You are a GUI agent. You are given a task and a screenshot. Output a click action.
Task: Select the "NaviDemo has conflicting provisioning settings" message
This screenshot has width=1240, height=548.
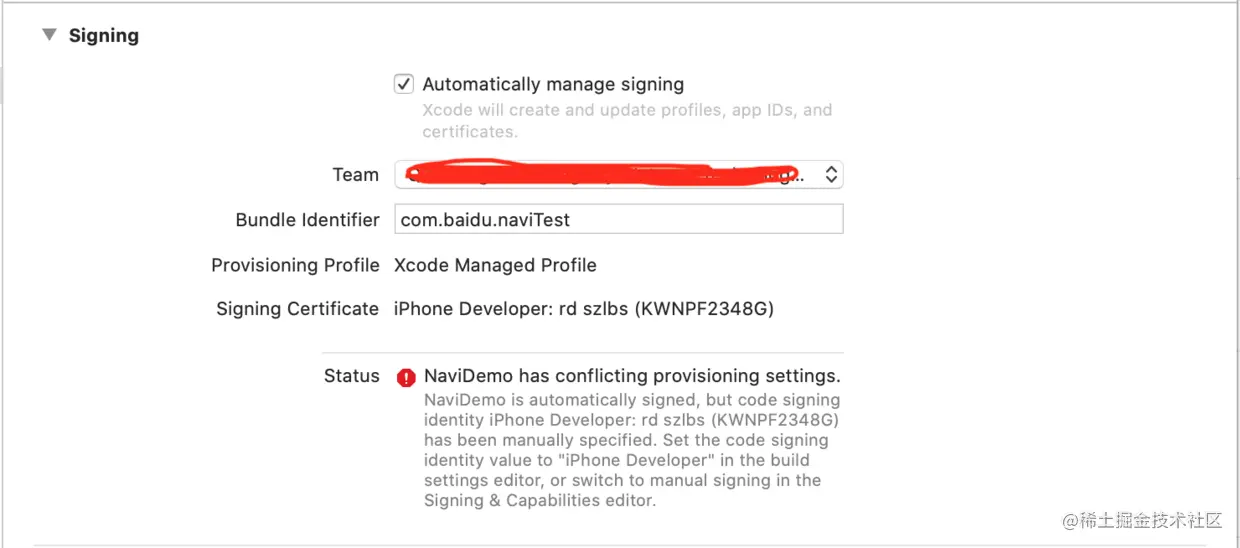pyautogui.click(x=632, y=376)
